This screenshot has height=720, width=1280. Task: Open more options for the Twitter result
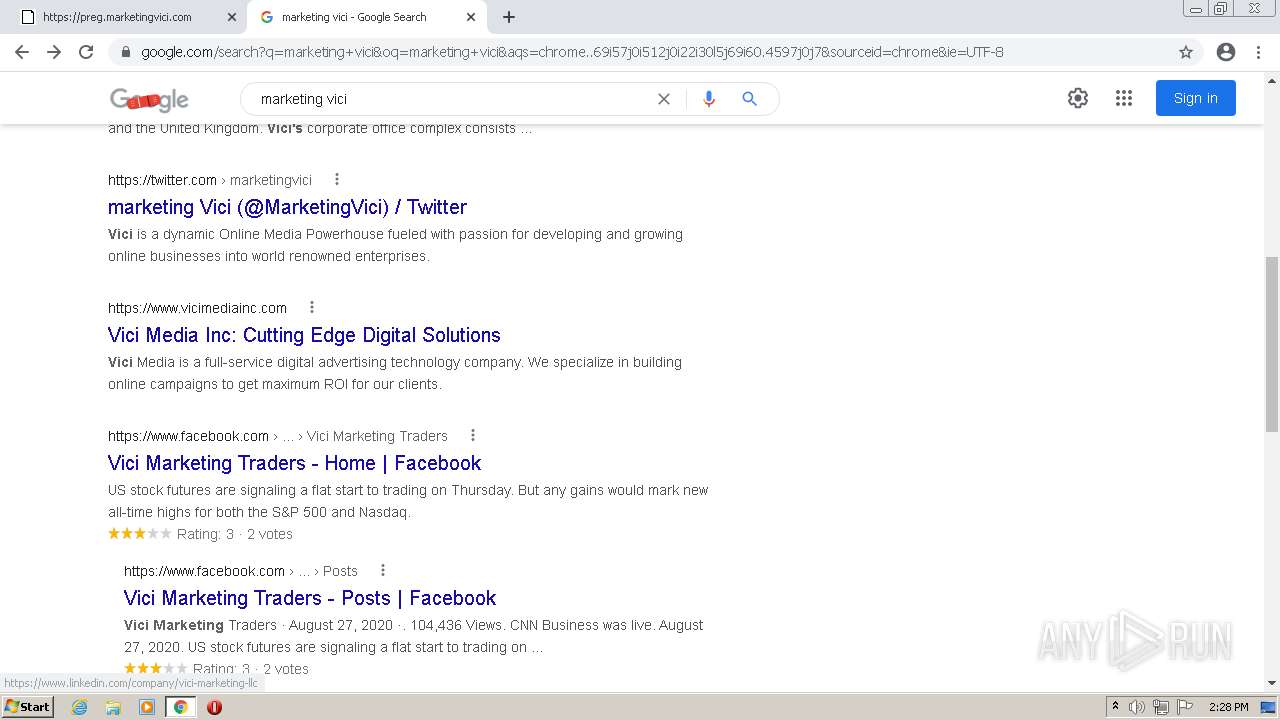point(337,179)
